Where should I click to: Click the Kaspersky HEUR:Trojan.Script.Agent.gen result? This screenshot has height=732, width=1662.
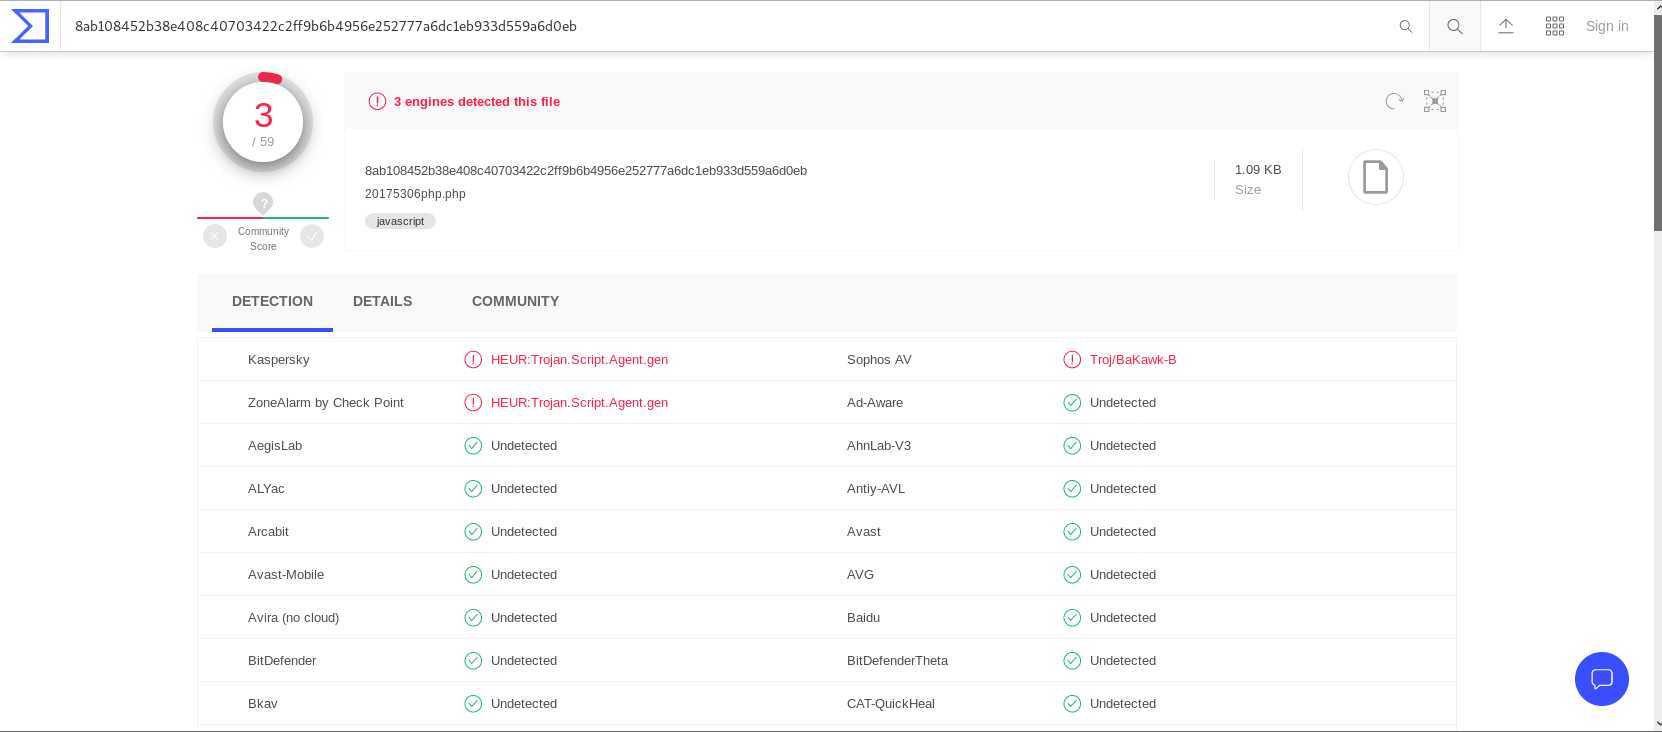(x=579, y=359)
